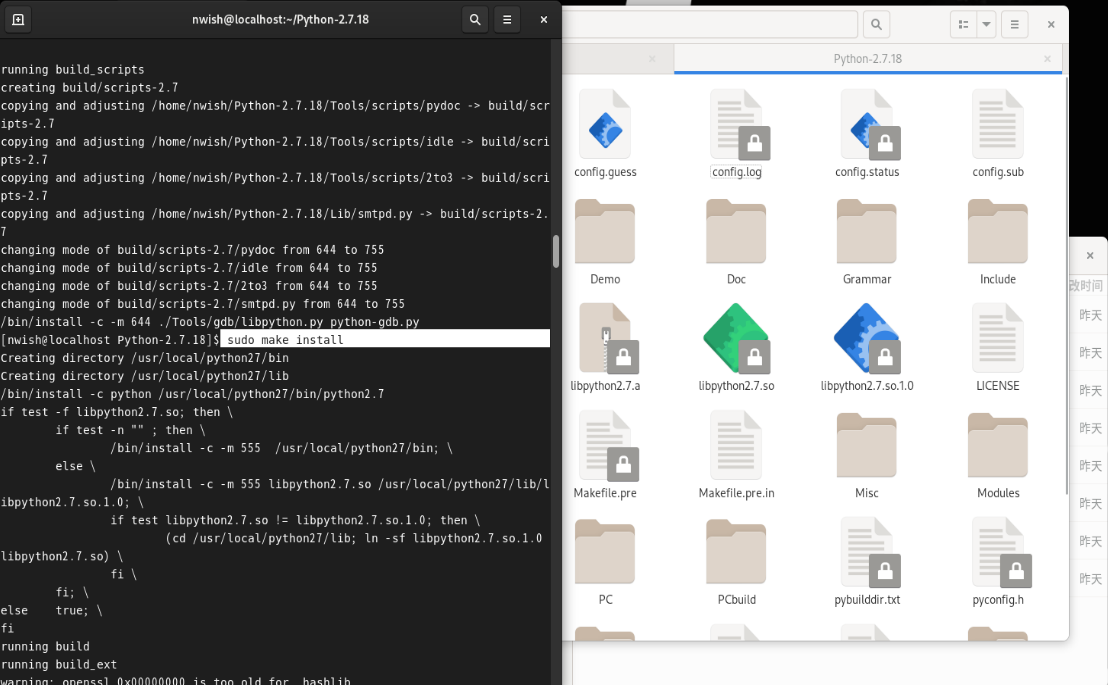Open the terminal hamburger menu
This screenshot has width=1108, height=685.
pyautogui.click(x=507, y=19)
